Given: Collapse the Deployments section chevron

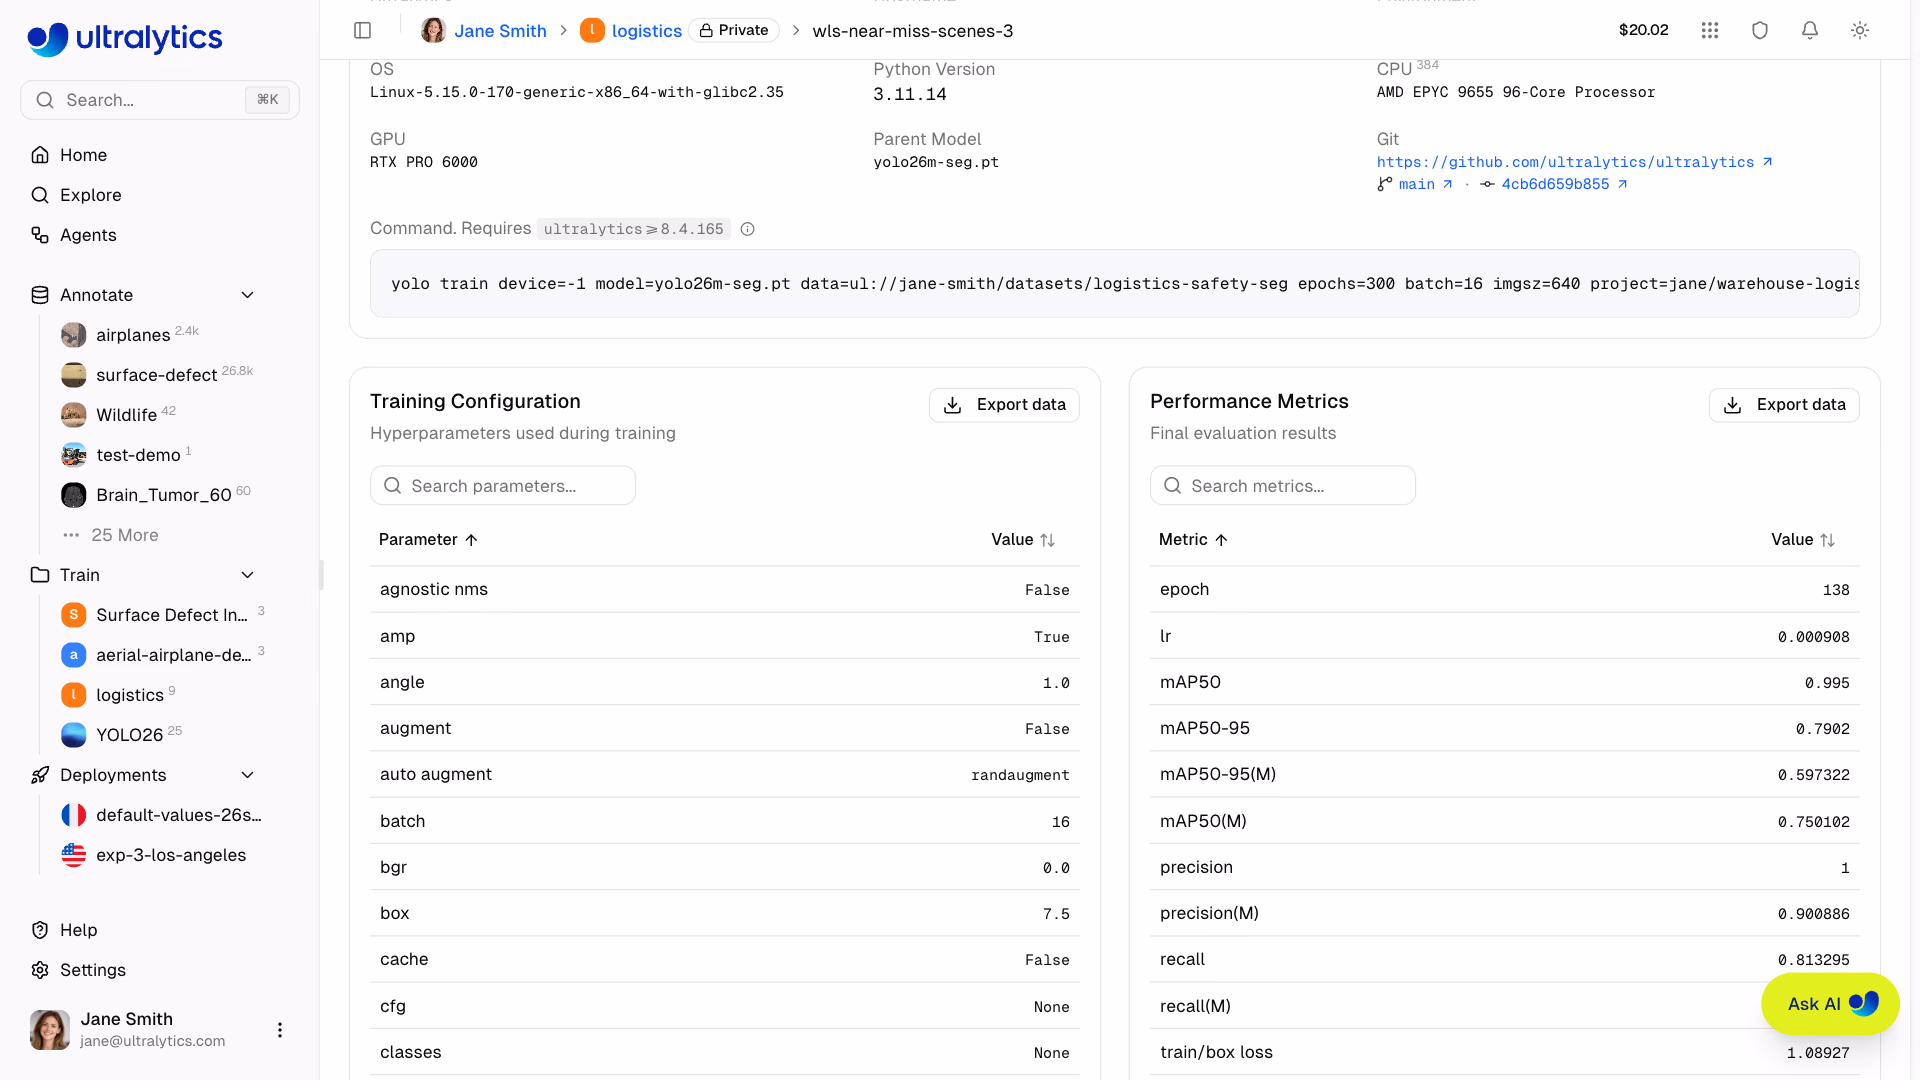Looking at the screenshot, I should 248,775.
